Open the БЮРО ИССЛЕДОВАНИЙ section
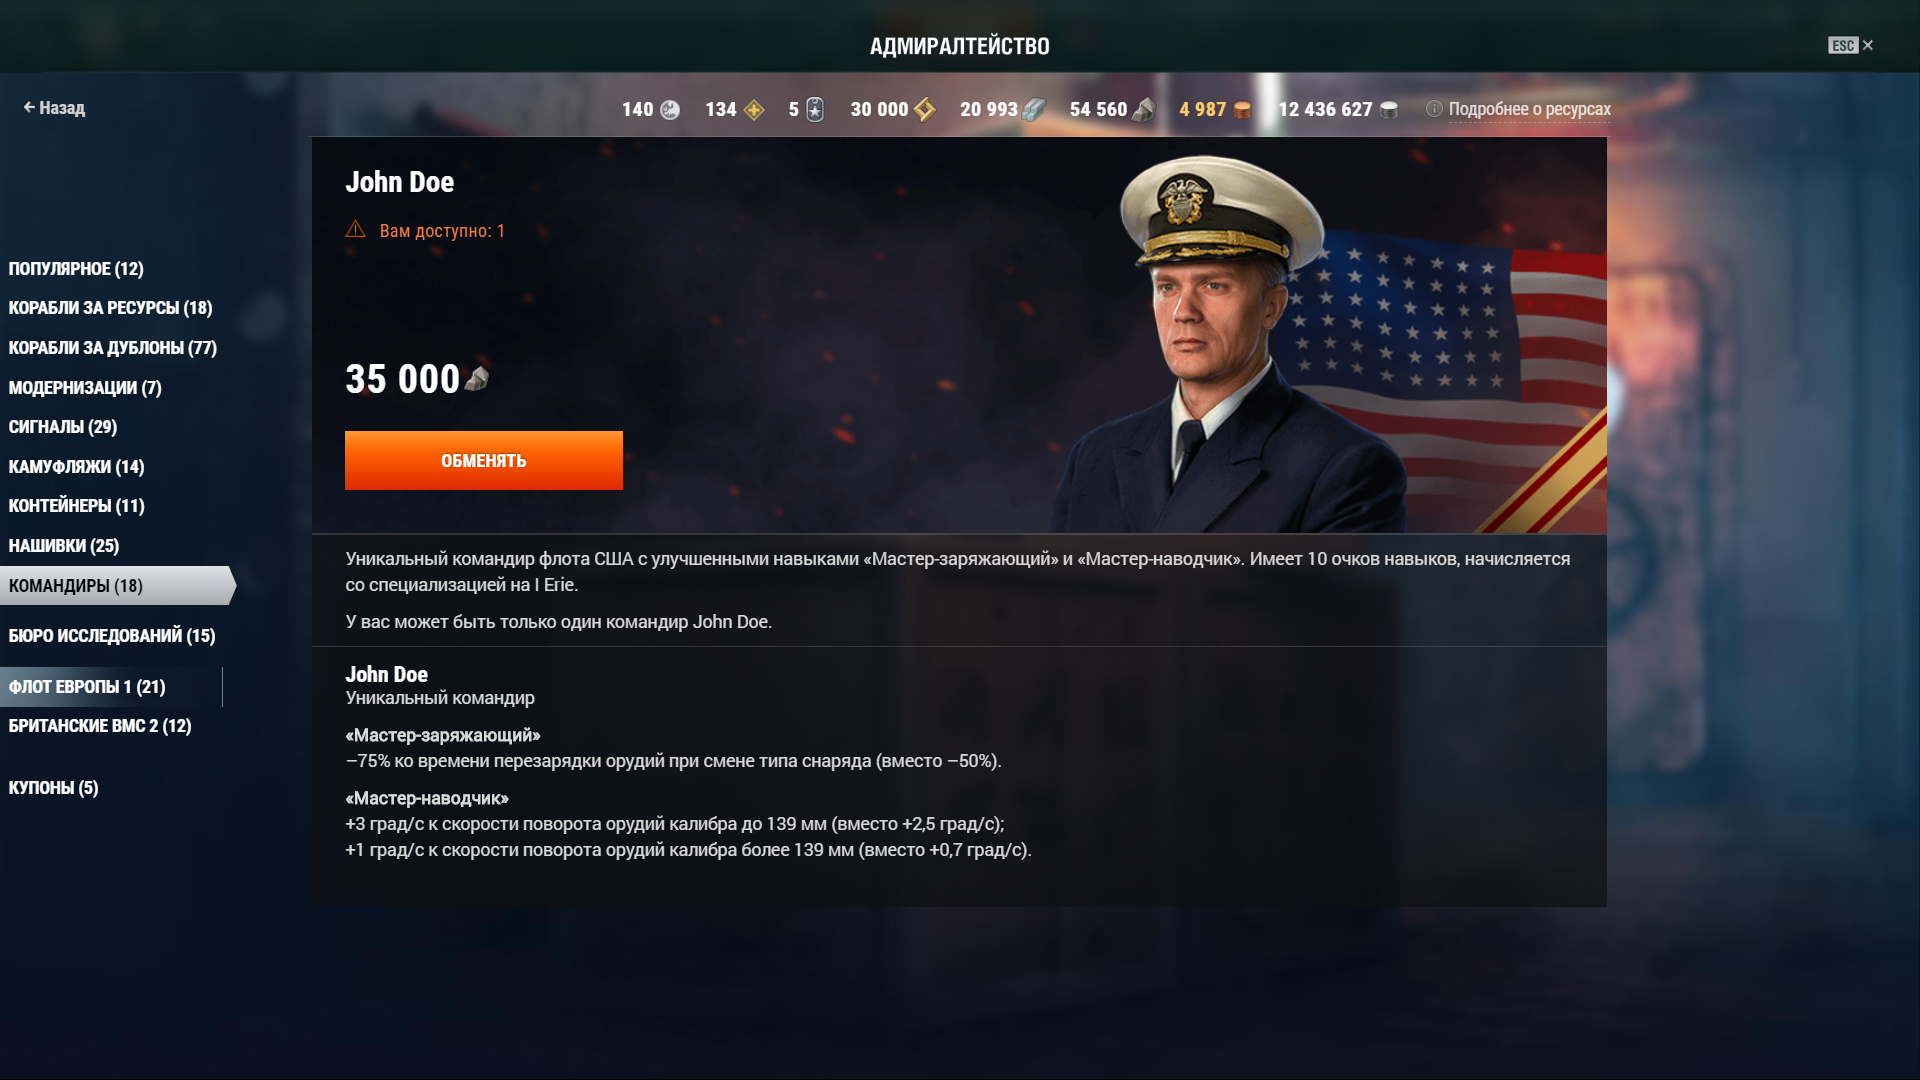 pos(112,636)
